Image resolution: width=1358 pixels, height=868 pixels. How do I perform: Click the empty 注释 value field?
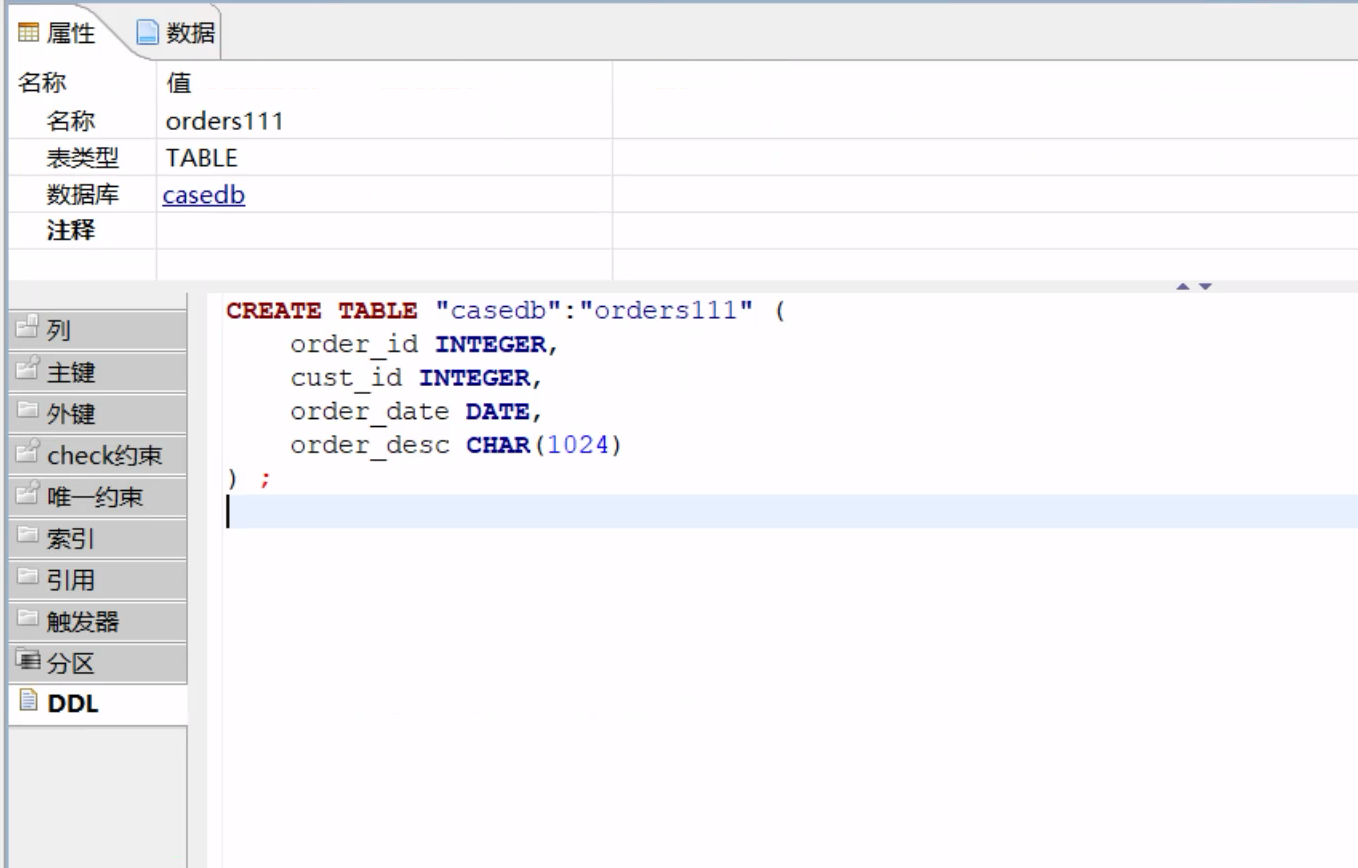point(385,232)
